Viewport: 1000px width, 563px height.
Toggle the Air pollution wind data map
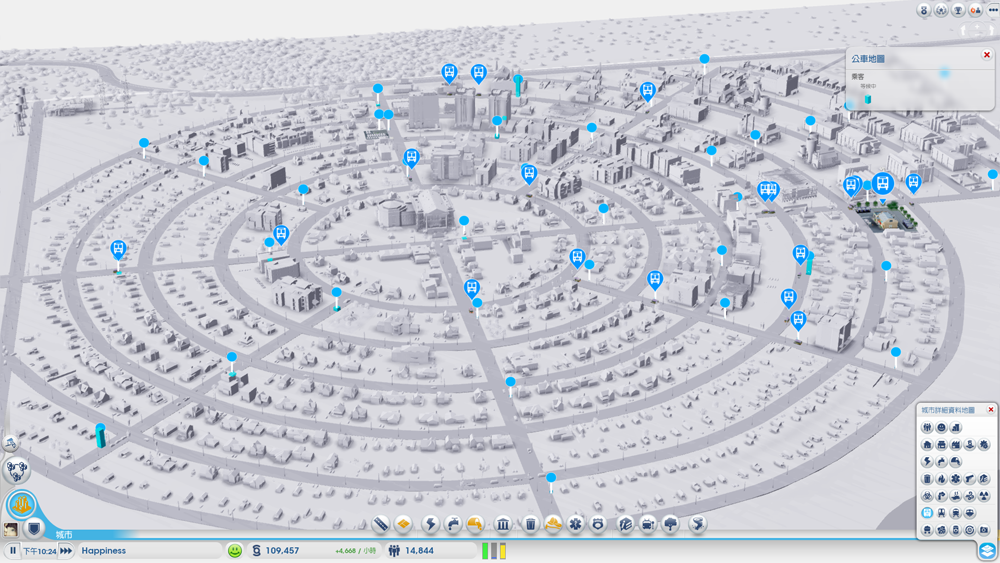pos(969,496)
